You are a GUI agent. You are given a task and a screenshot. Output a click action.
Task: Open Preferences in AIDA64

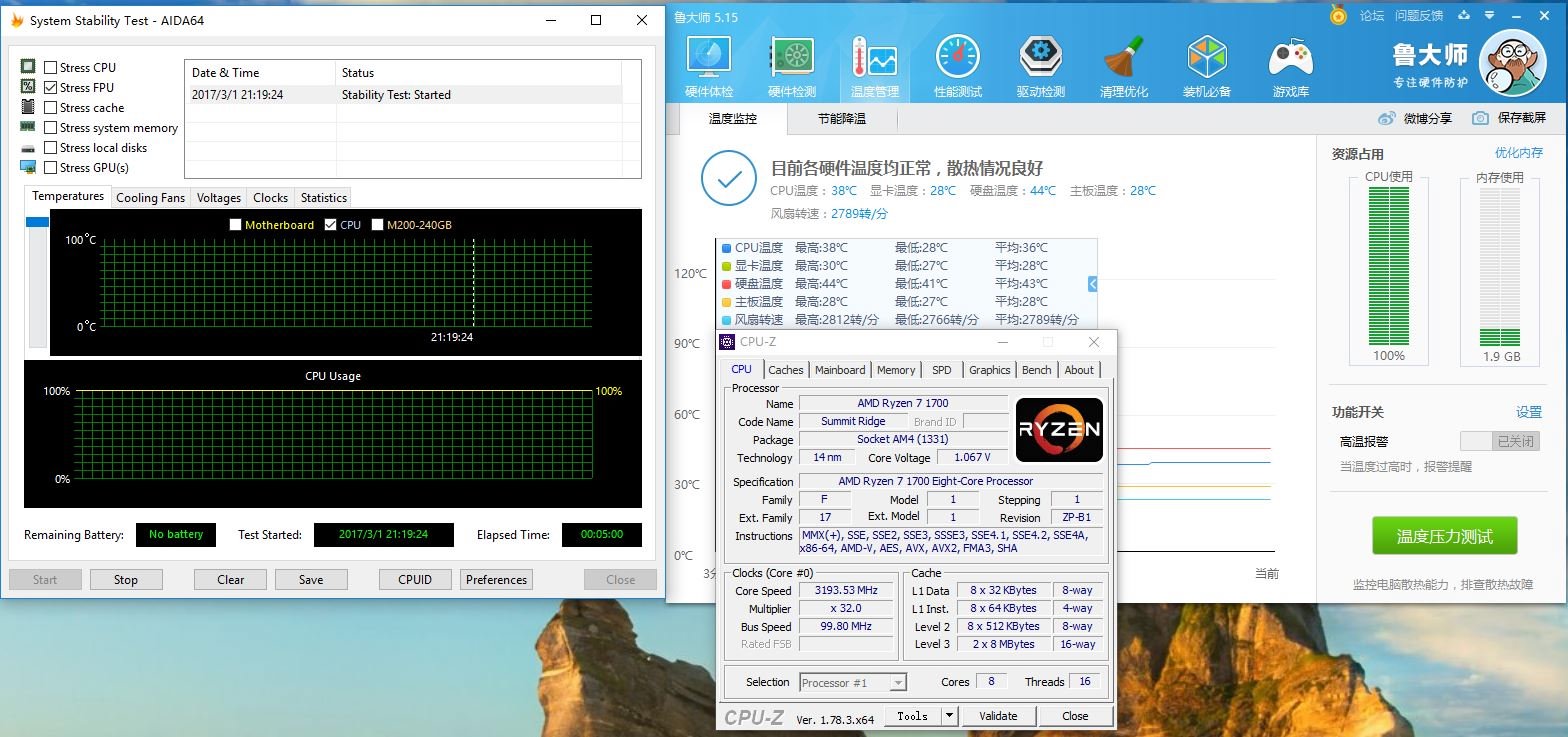[496, 580]
